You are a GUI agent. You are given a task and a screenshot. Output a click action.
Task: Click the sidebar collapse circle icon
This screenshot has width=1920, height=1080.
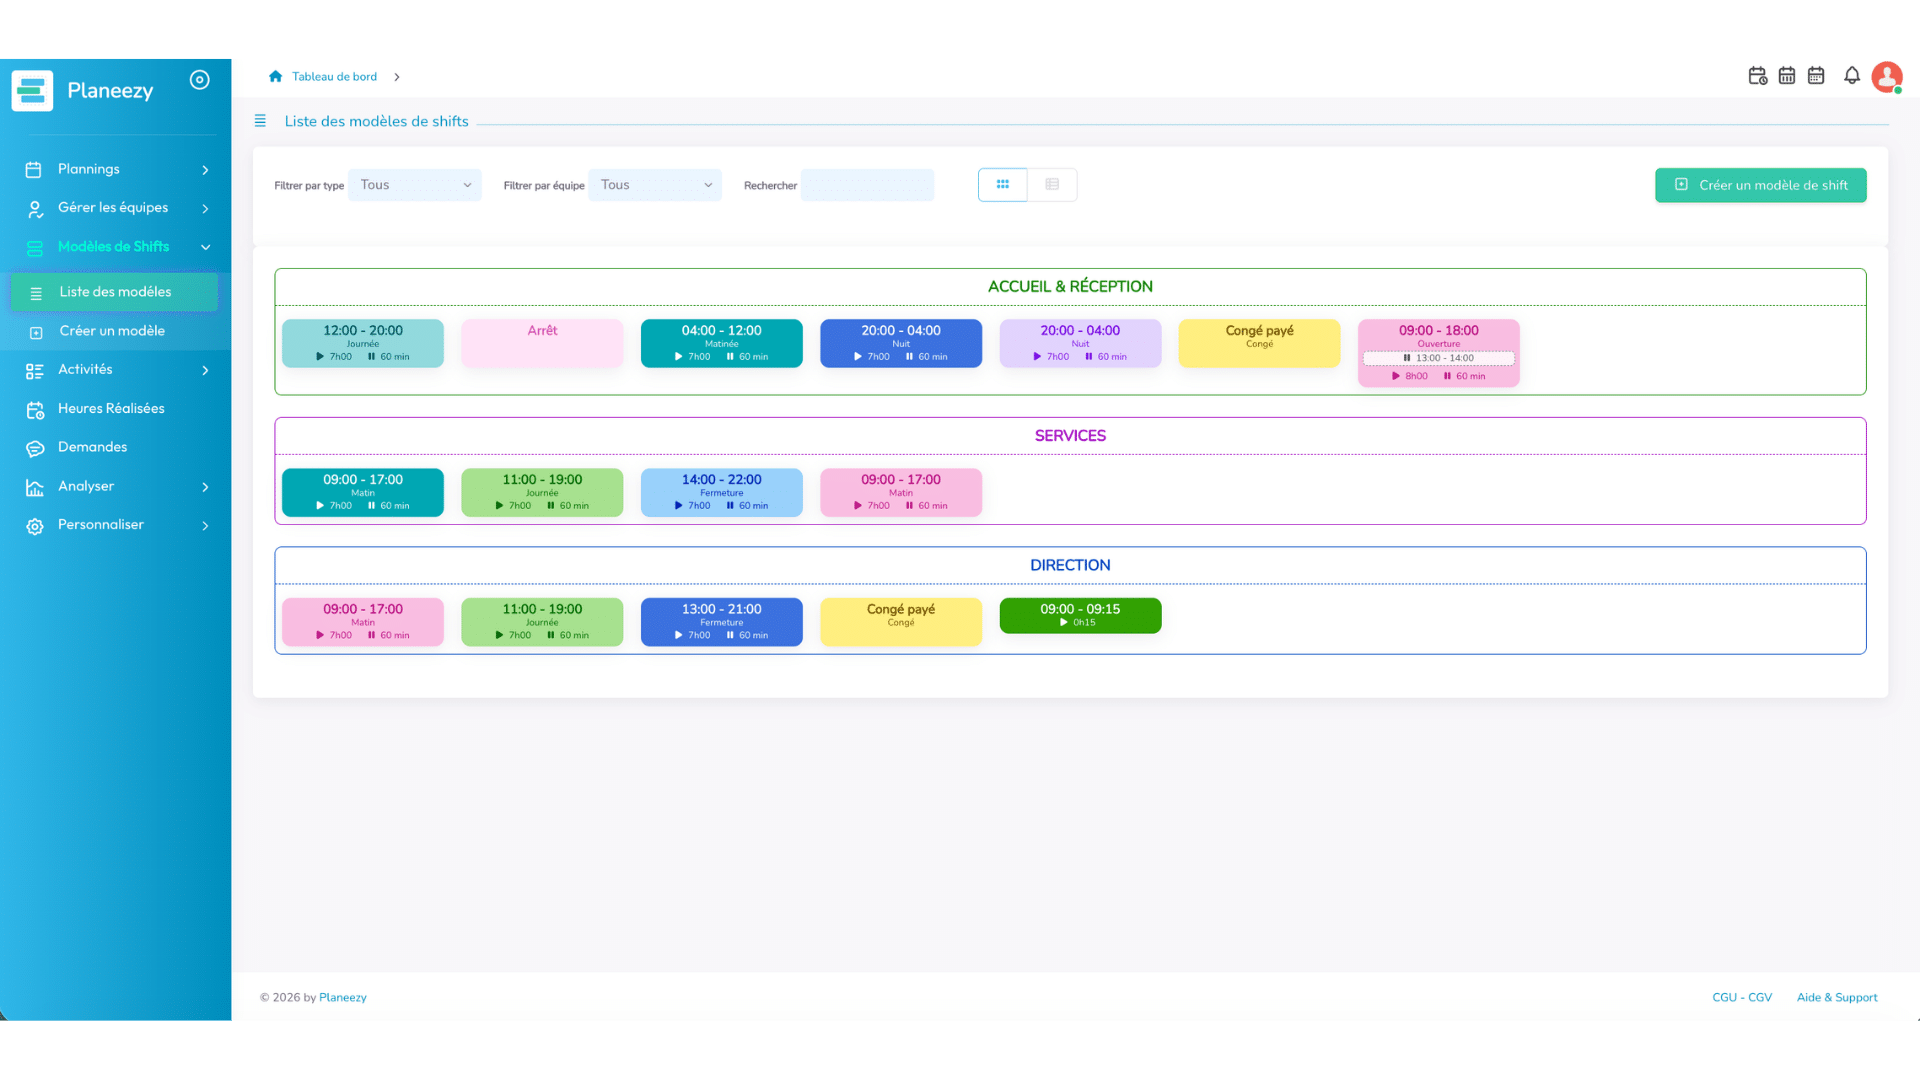pos(200,80)
